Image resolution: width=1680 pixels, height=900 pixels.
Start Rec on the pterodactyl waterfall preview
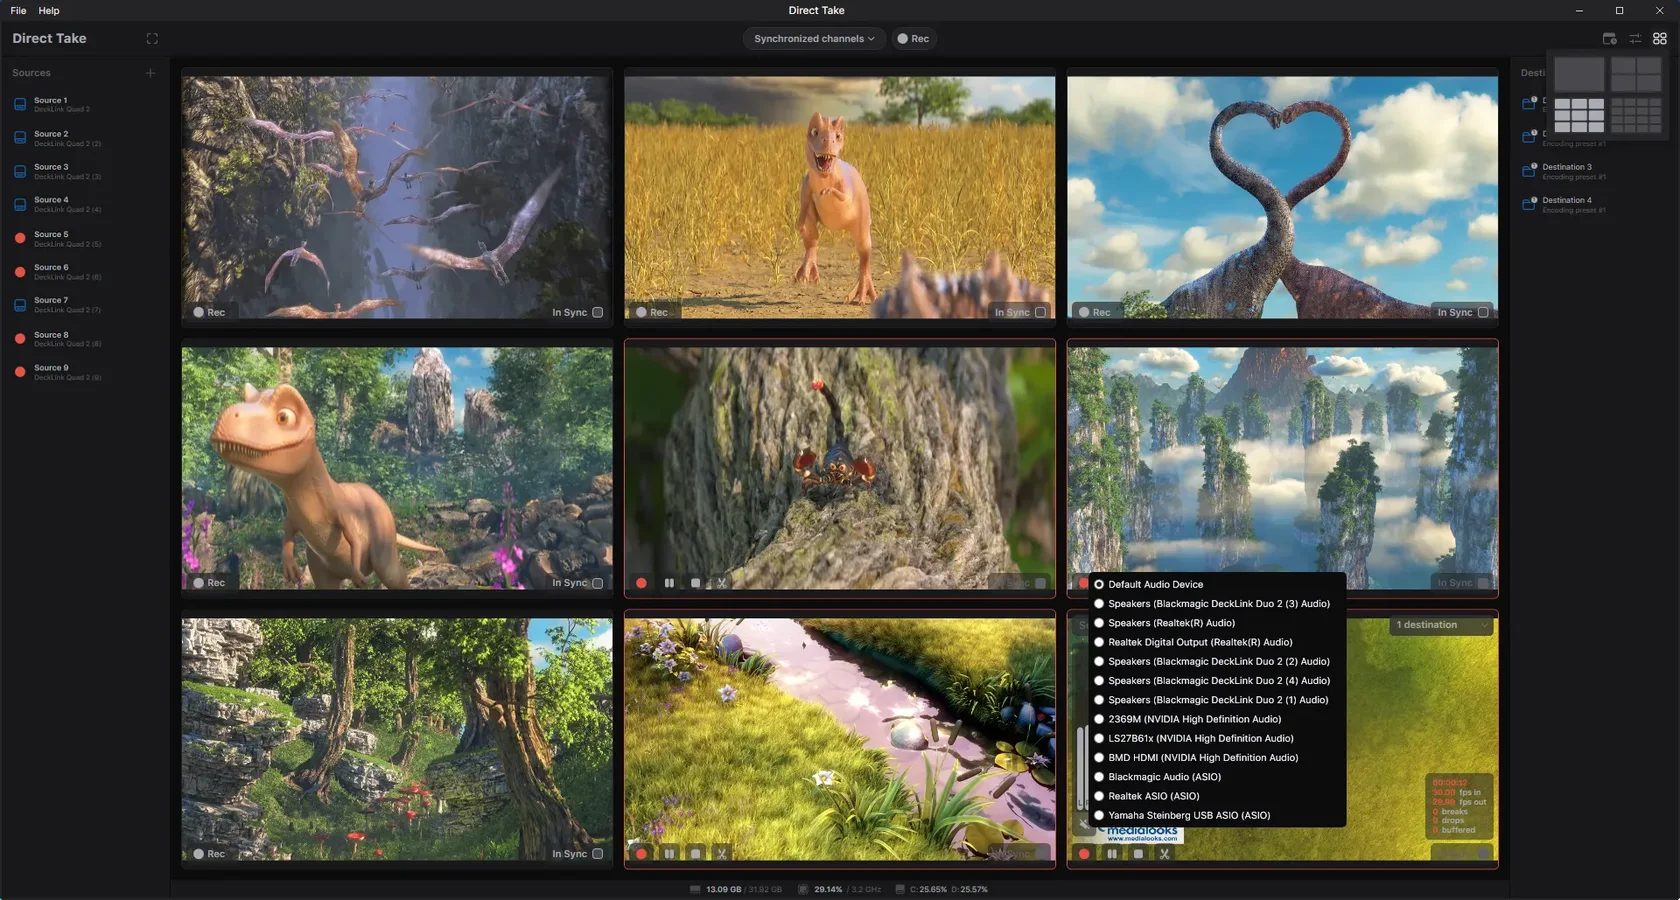[x=209, y=312]
